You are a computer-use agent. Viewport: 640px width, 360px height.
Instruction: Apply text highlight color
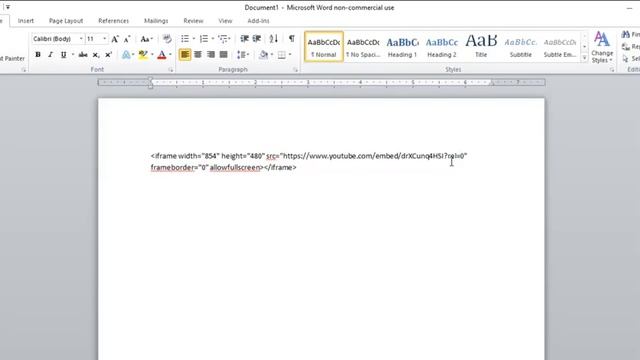click(143, 55)
